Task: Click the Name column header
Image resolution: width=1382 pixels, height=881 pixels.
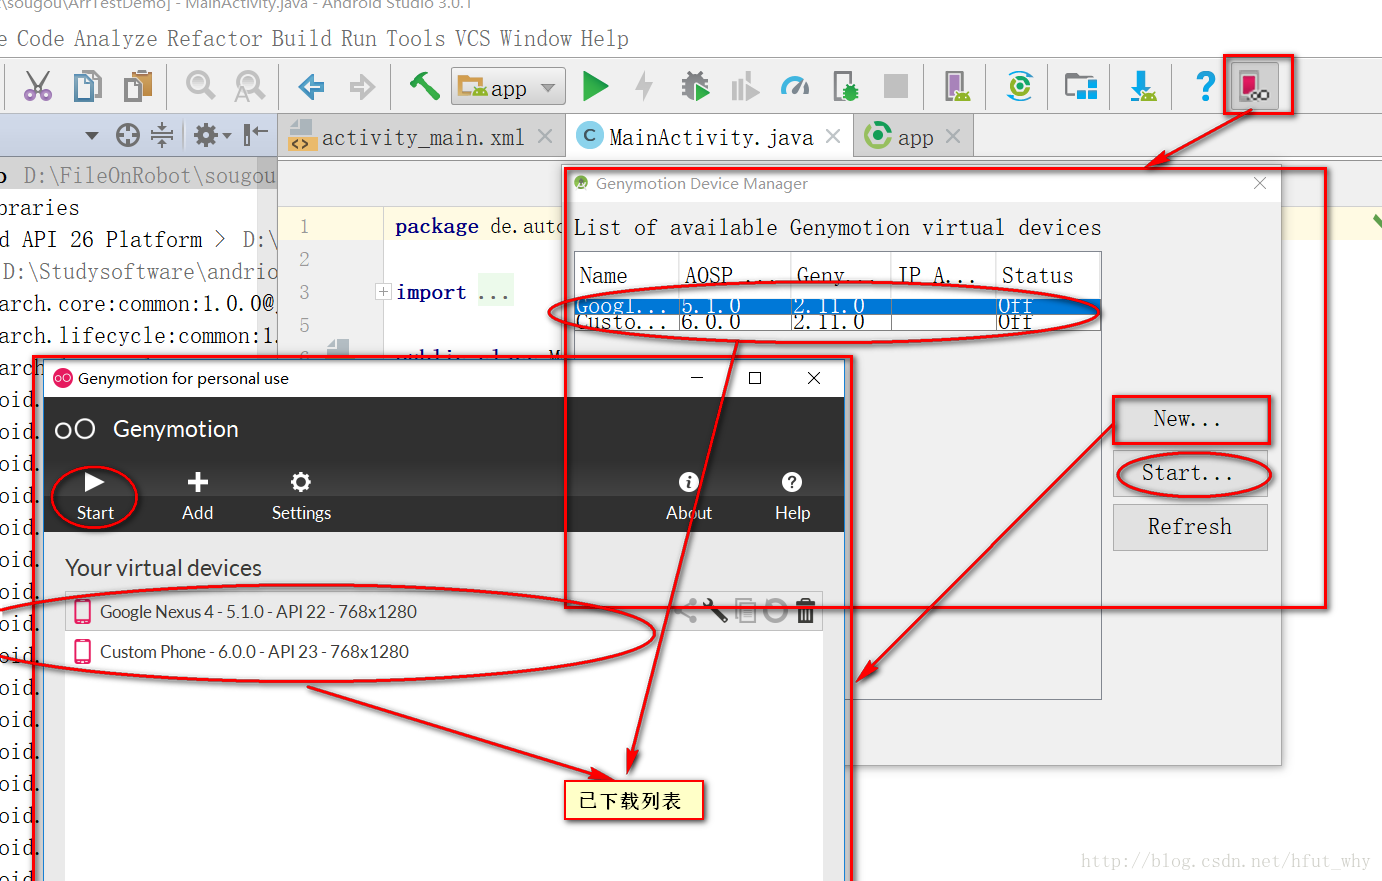Action: click(627, 275)
